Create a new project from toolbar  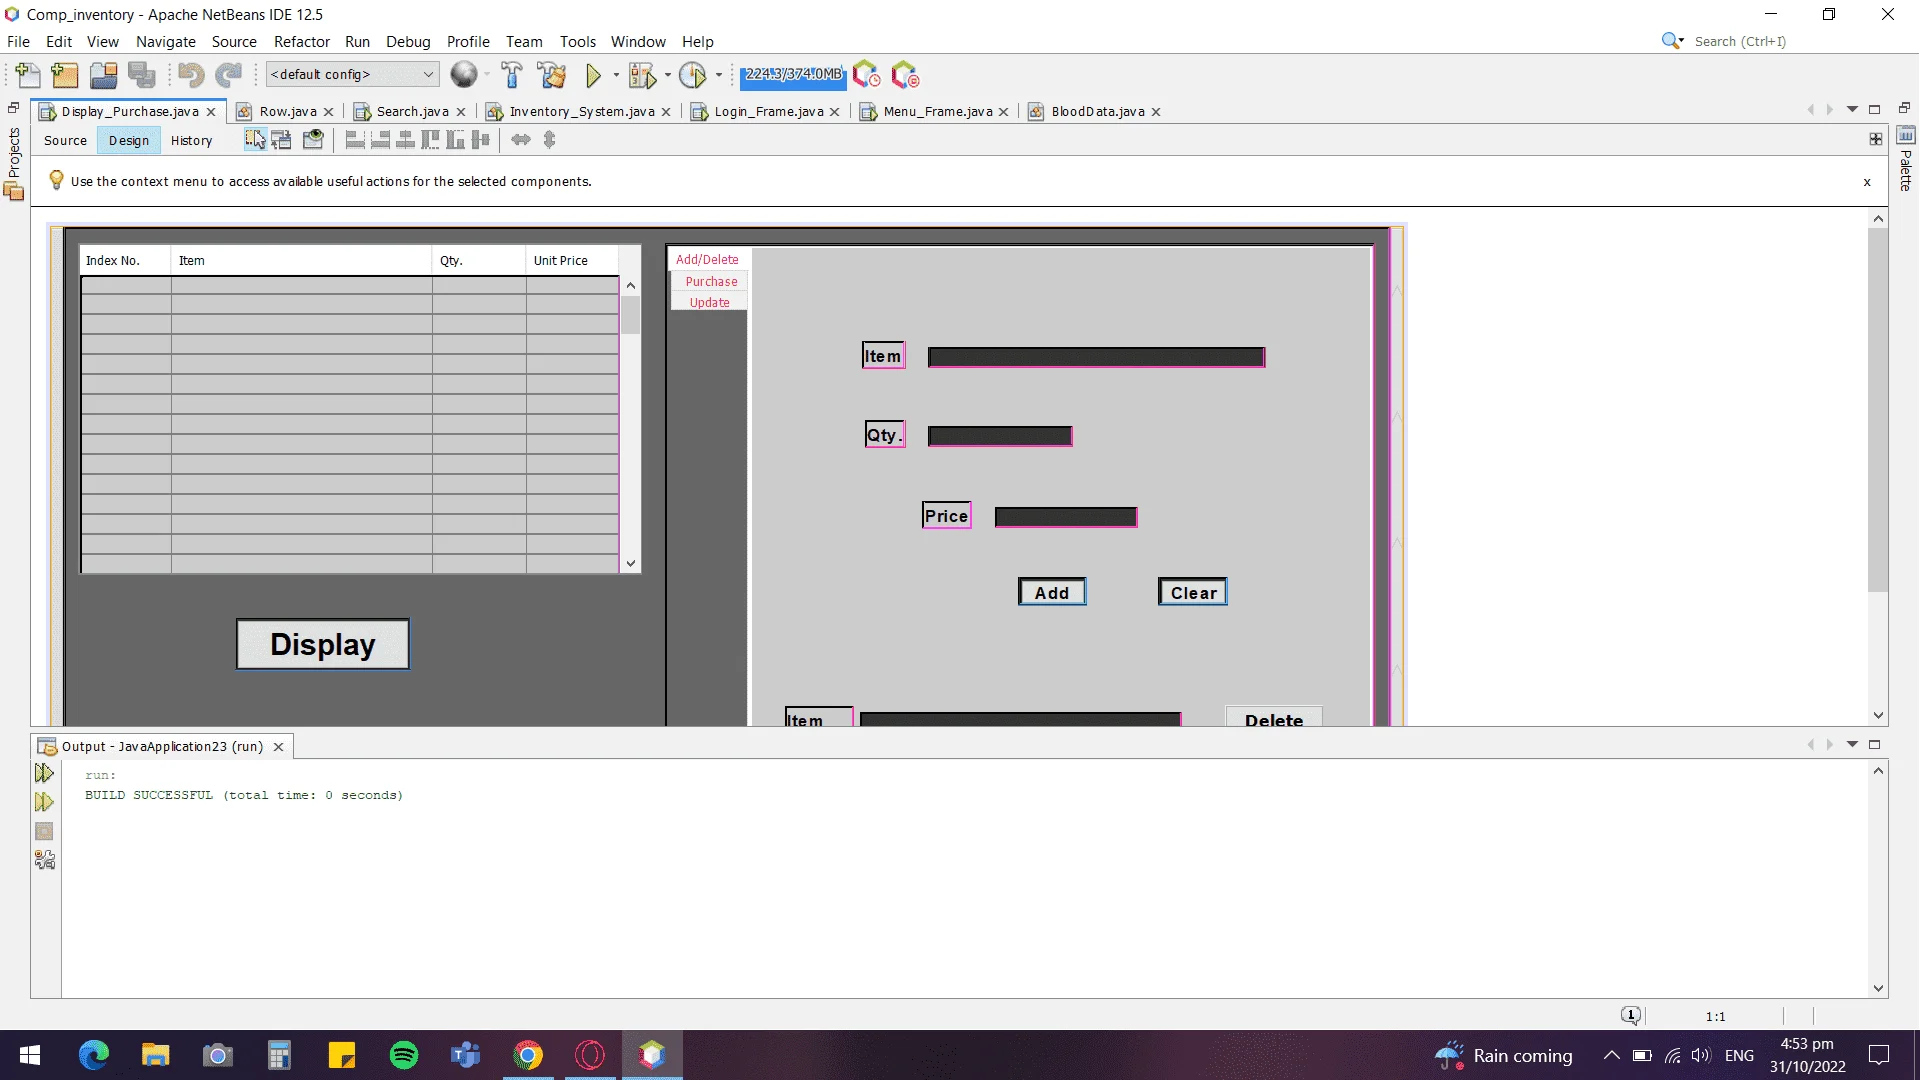(65, 75)
